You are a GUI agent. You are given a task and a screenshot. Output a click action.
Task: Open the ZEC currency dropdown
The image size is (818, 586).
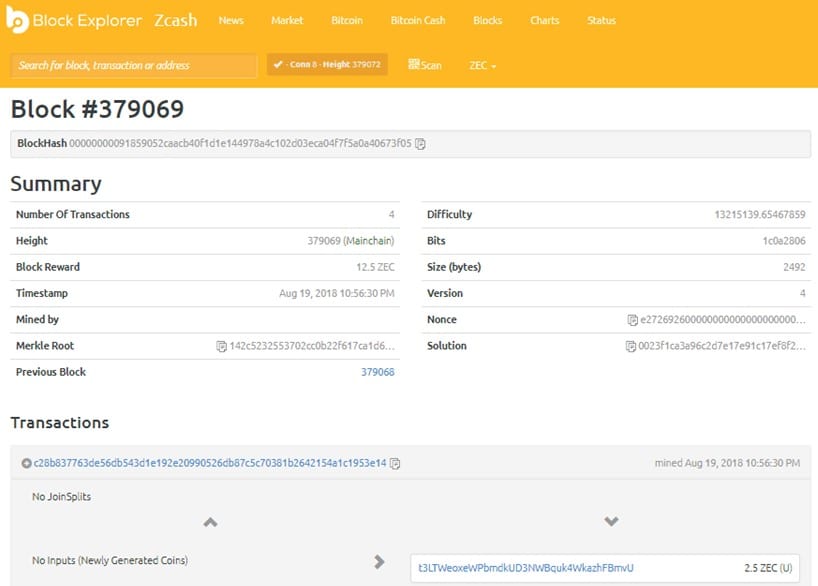[483, 65]
